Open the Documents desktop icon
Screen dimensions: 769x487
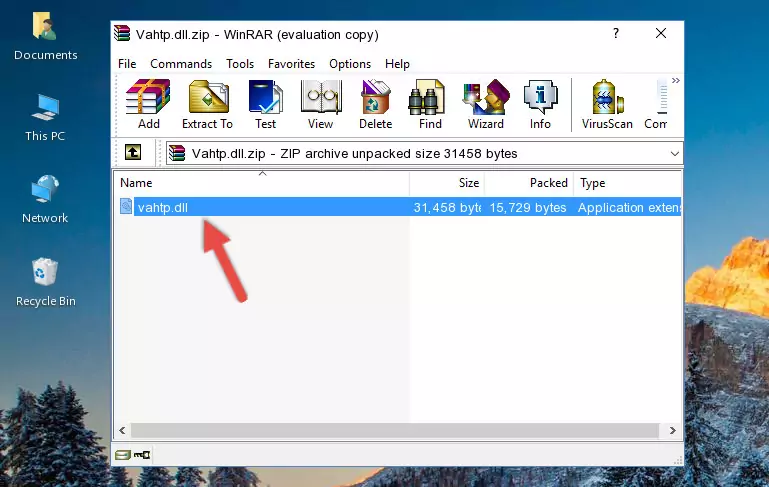(45, 36)
